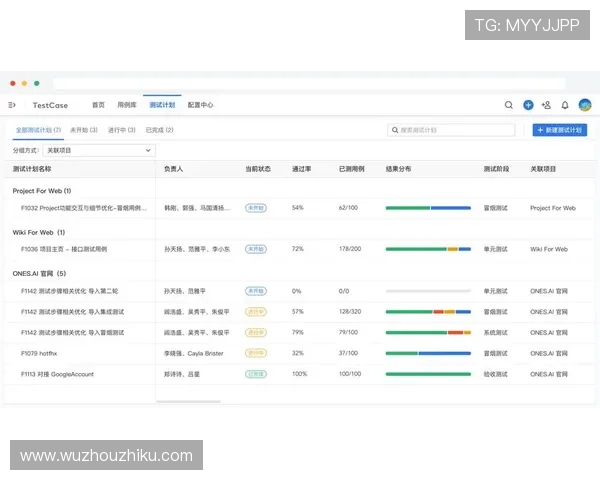The image size is (600, 480).
Task: Click the 37/100 tested cases value
Action: pyautogui.click(x=348, y=353)
